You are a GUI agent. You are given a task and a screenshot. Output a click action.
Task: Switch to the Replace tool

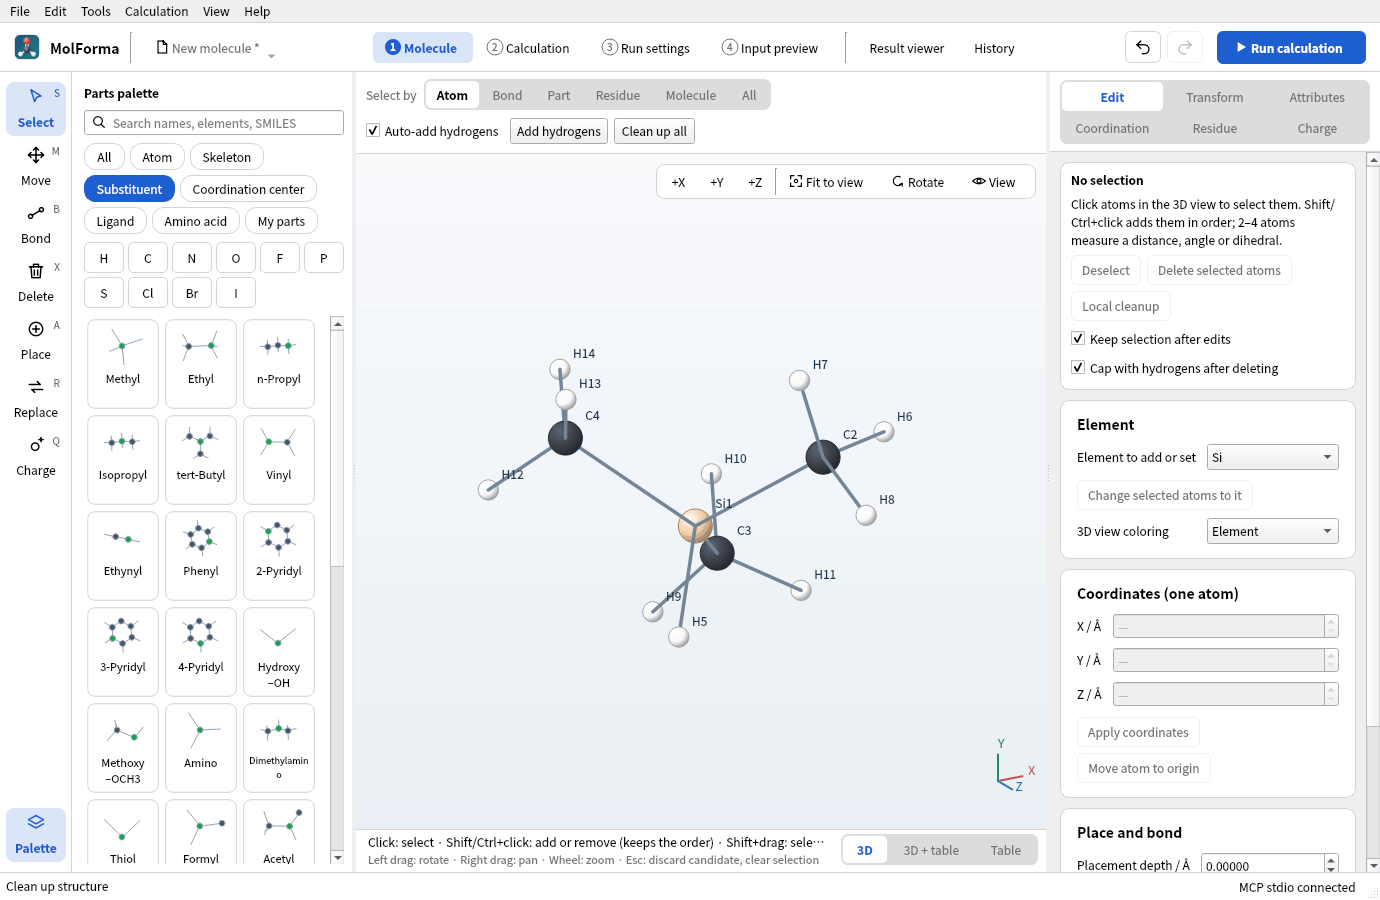click(36, 398)
